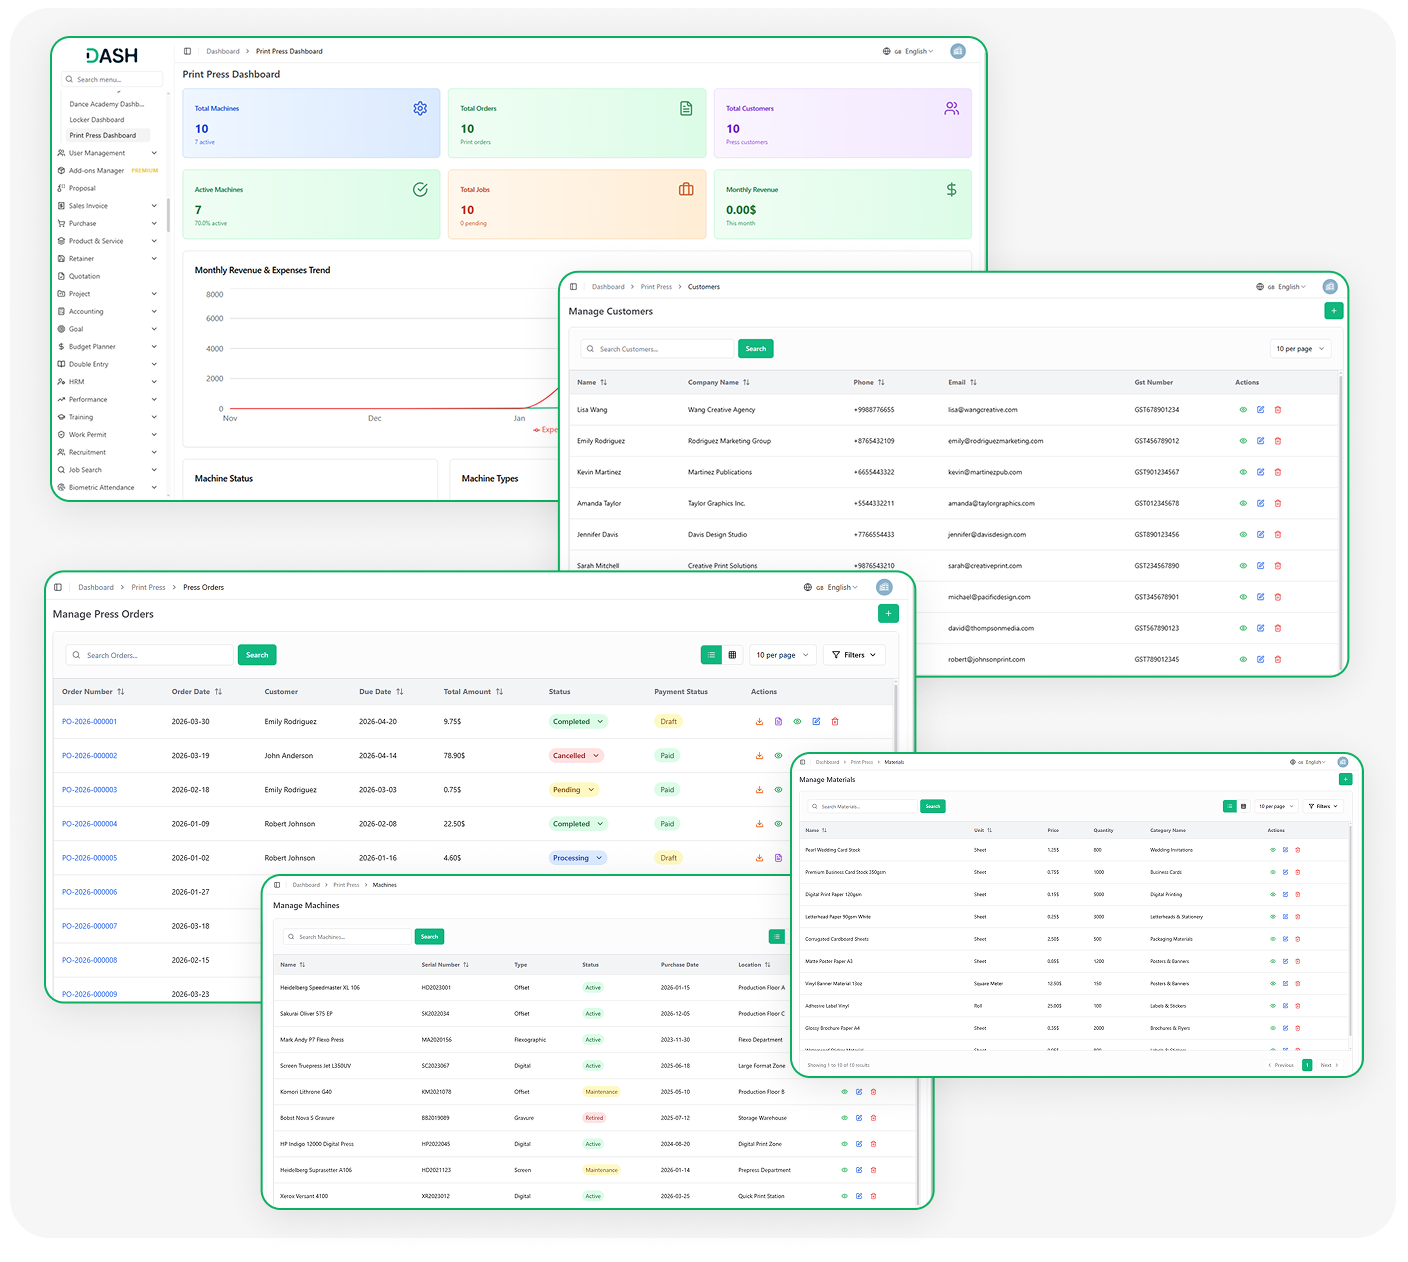Click the user avatar in the Print Press Dashboard window
This screenshot has height=1262, width=1408.
958,51
